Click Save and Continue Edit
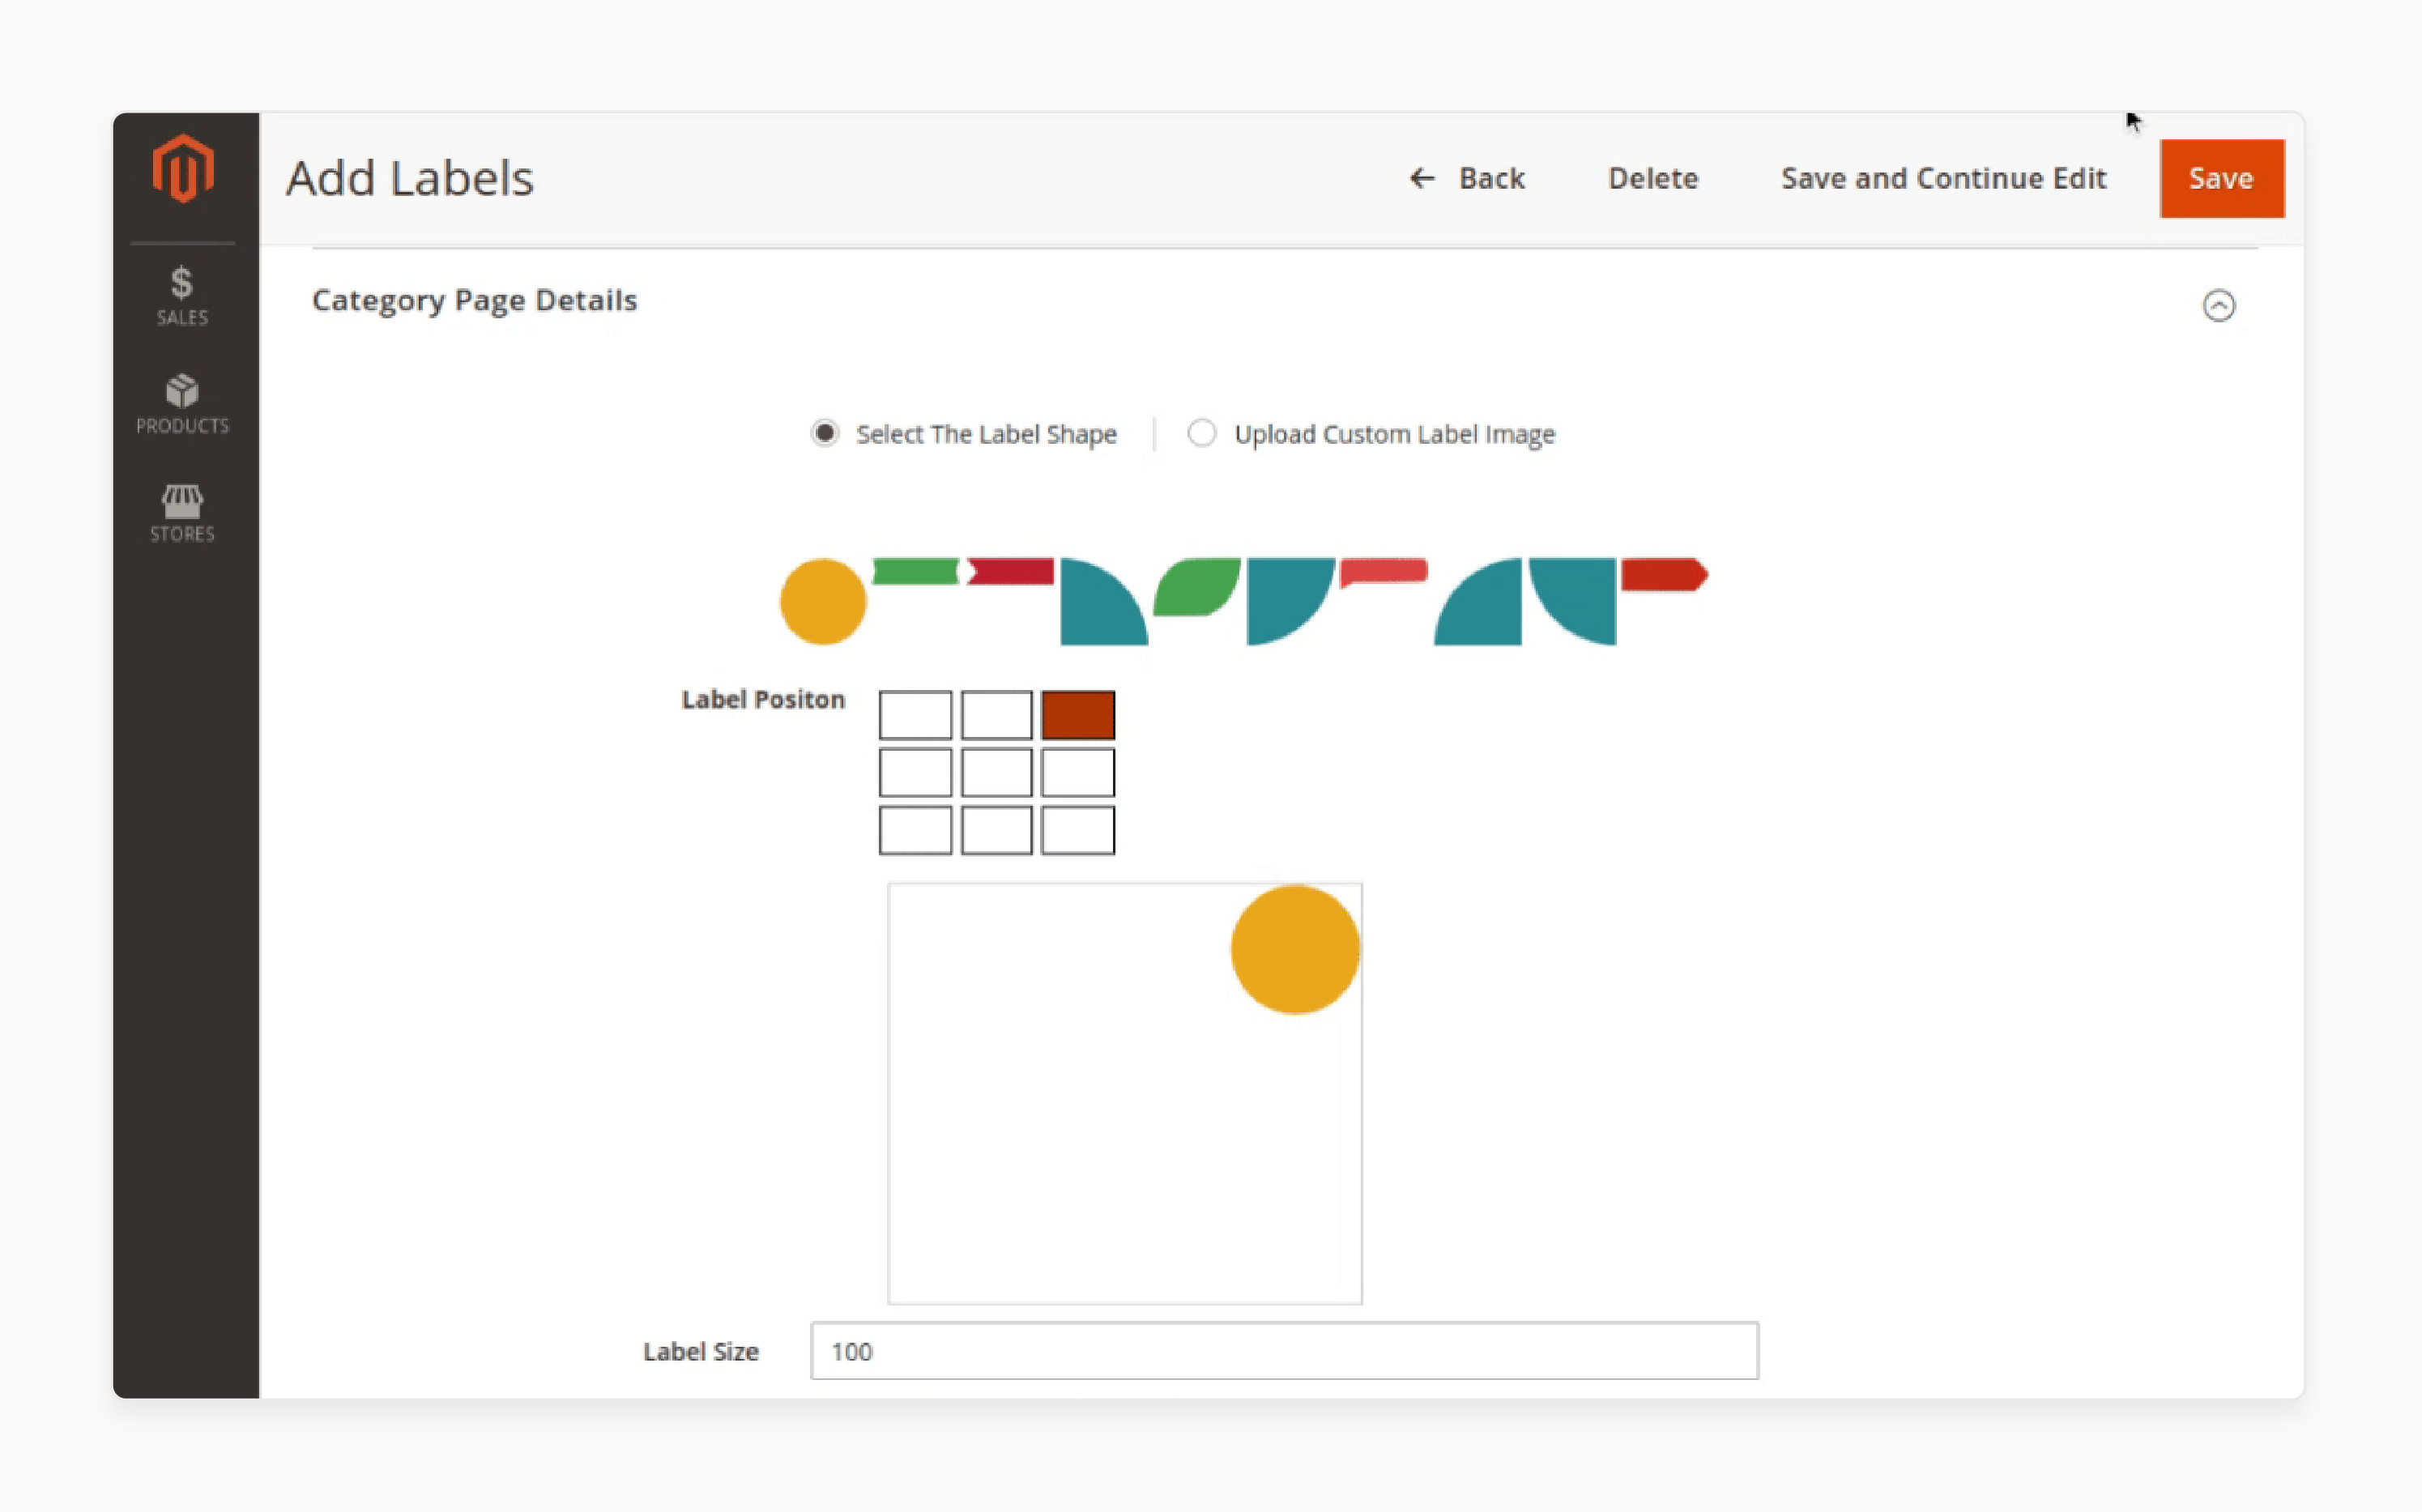The width and height of the screenshot is (2422, 1512). pyautogui.click(x=1944, y=178)
